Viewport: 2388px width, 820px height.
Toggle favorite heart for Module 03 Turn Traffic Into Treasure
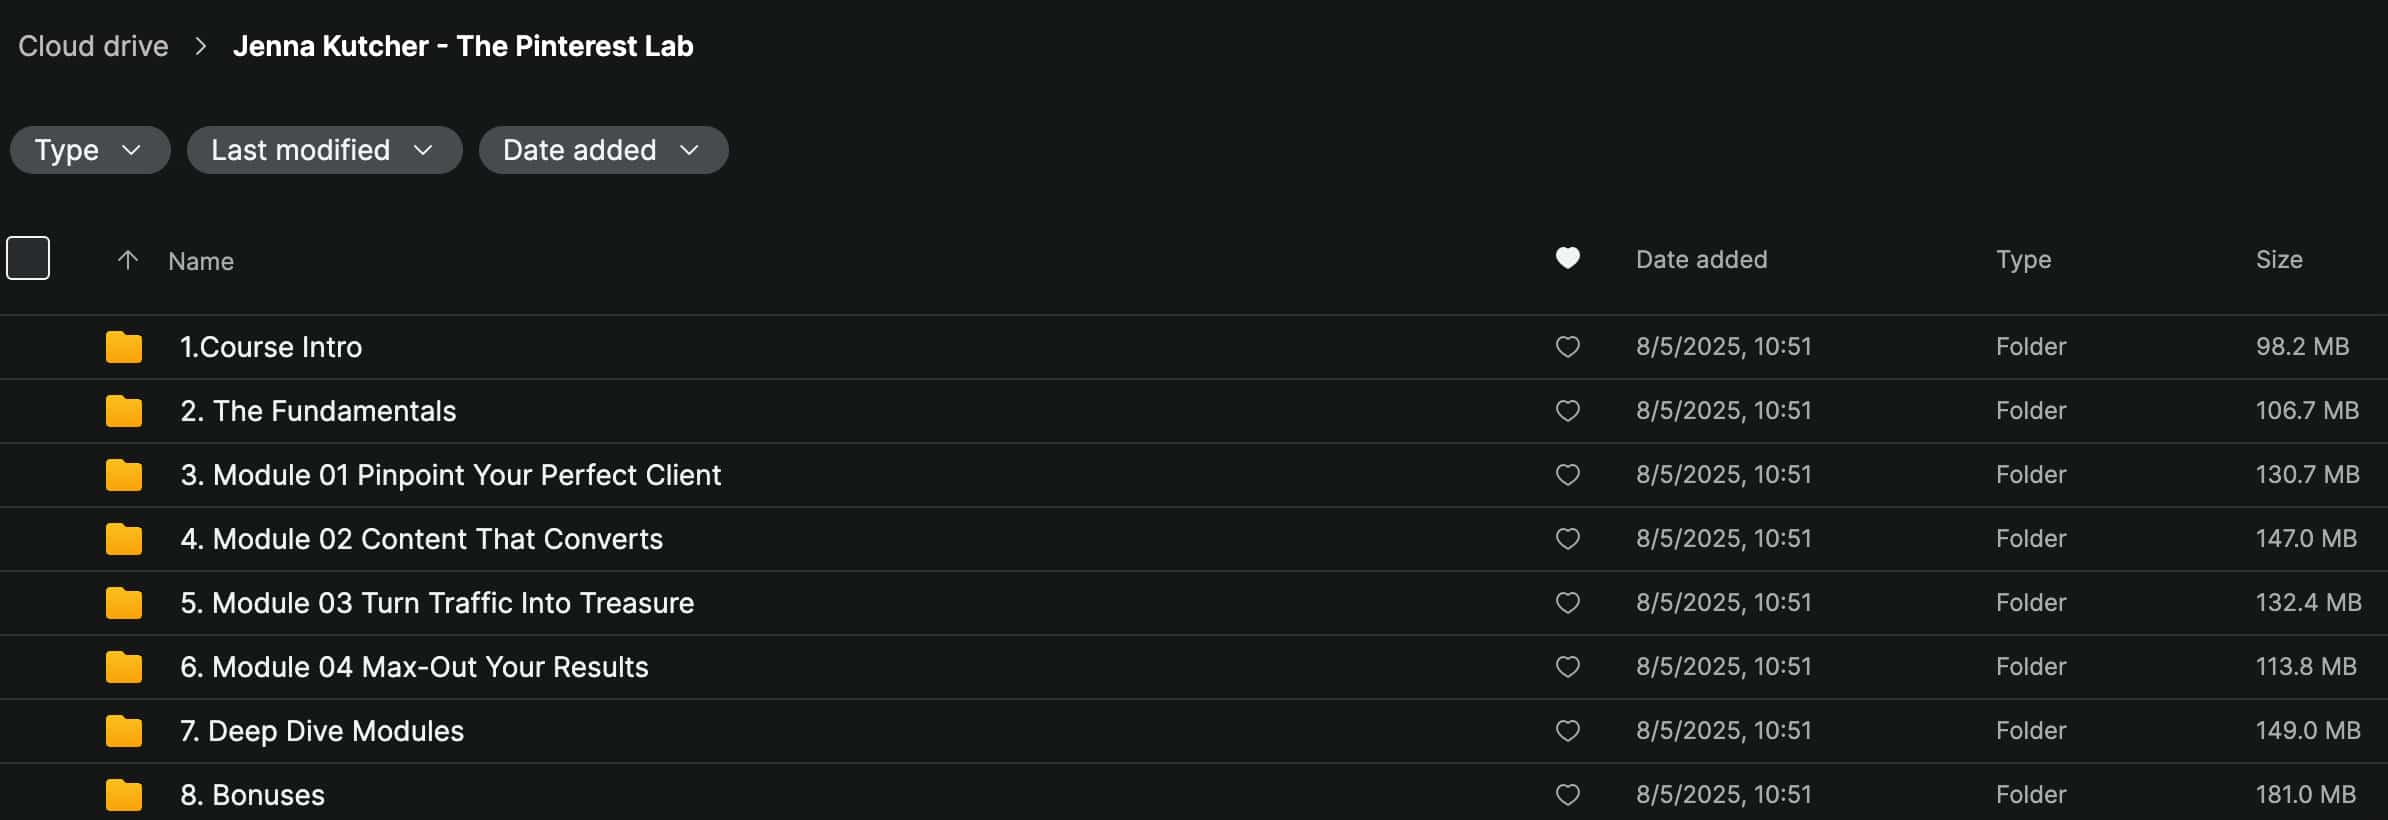coord(1567,603)
